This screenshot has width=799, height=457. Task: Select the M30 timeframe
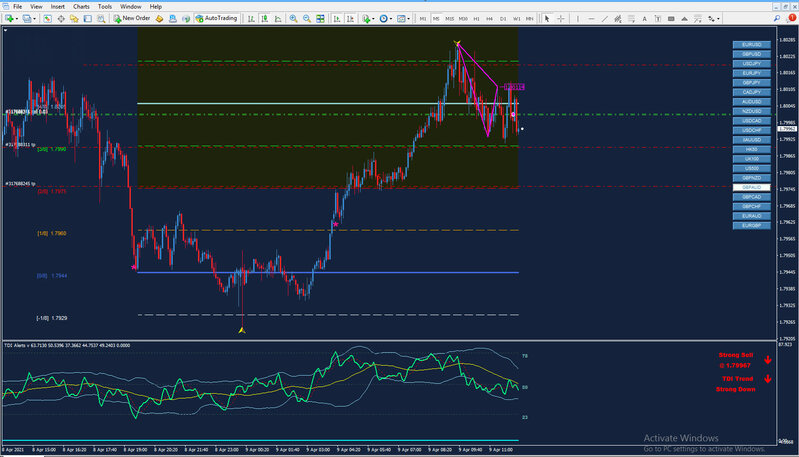click(463, 19)
